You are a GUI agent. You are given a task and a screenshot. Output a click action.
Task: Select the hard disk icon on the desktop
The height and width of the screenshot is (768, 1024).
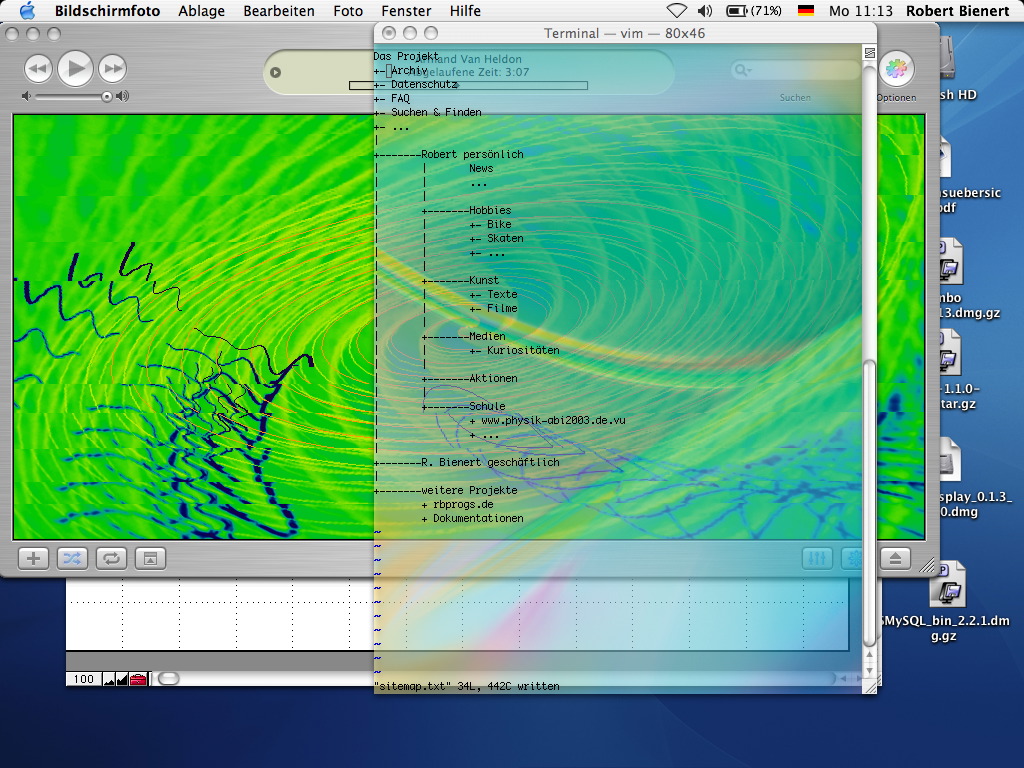[x=948, y=57]
